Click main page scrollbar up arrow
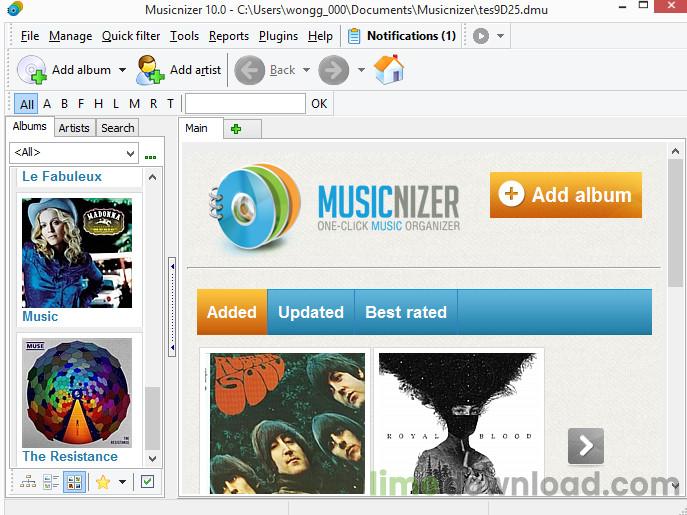The width and height of the screenshot is (687, 515). 676,152
